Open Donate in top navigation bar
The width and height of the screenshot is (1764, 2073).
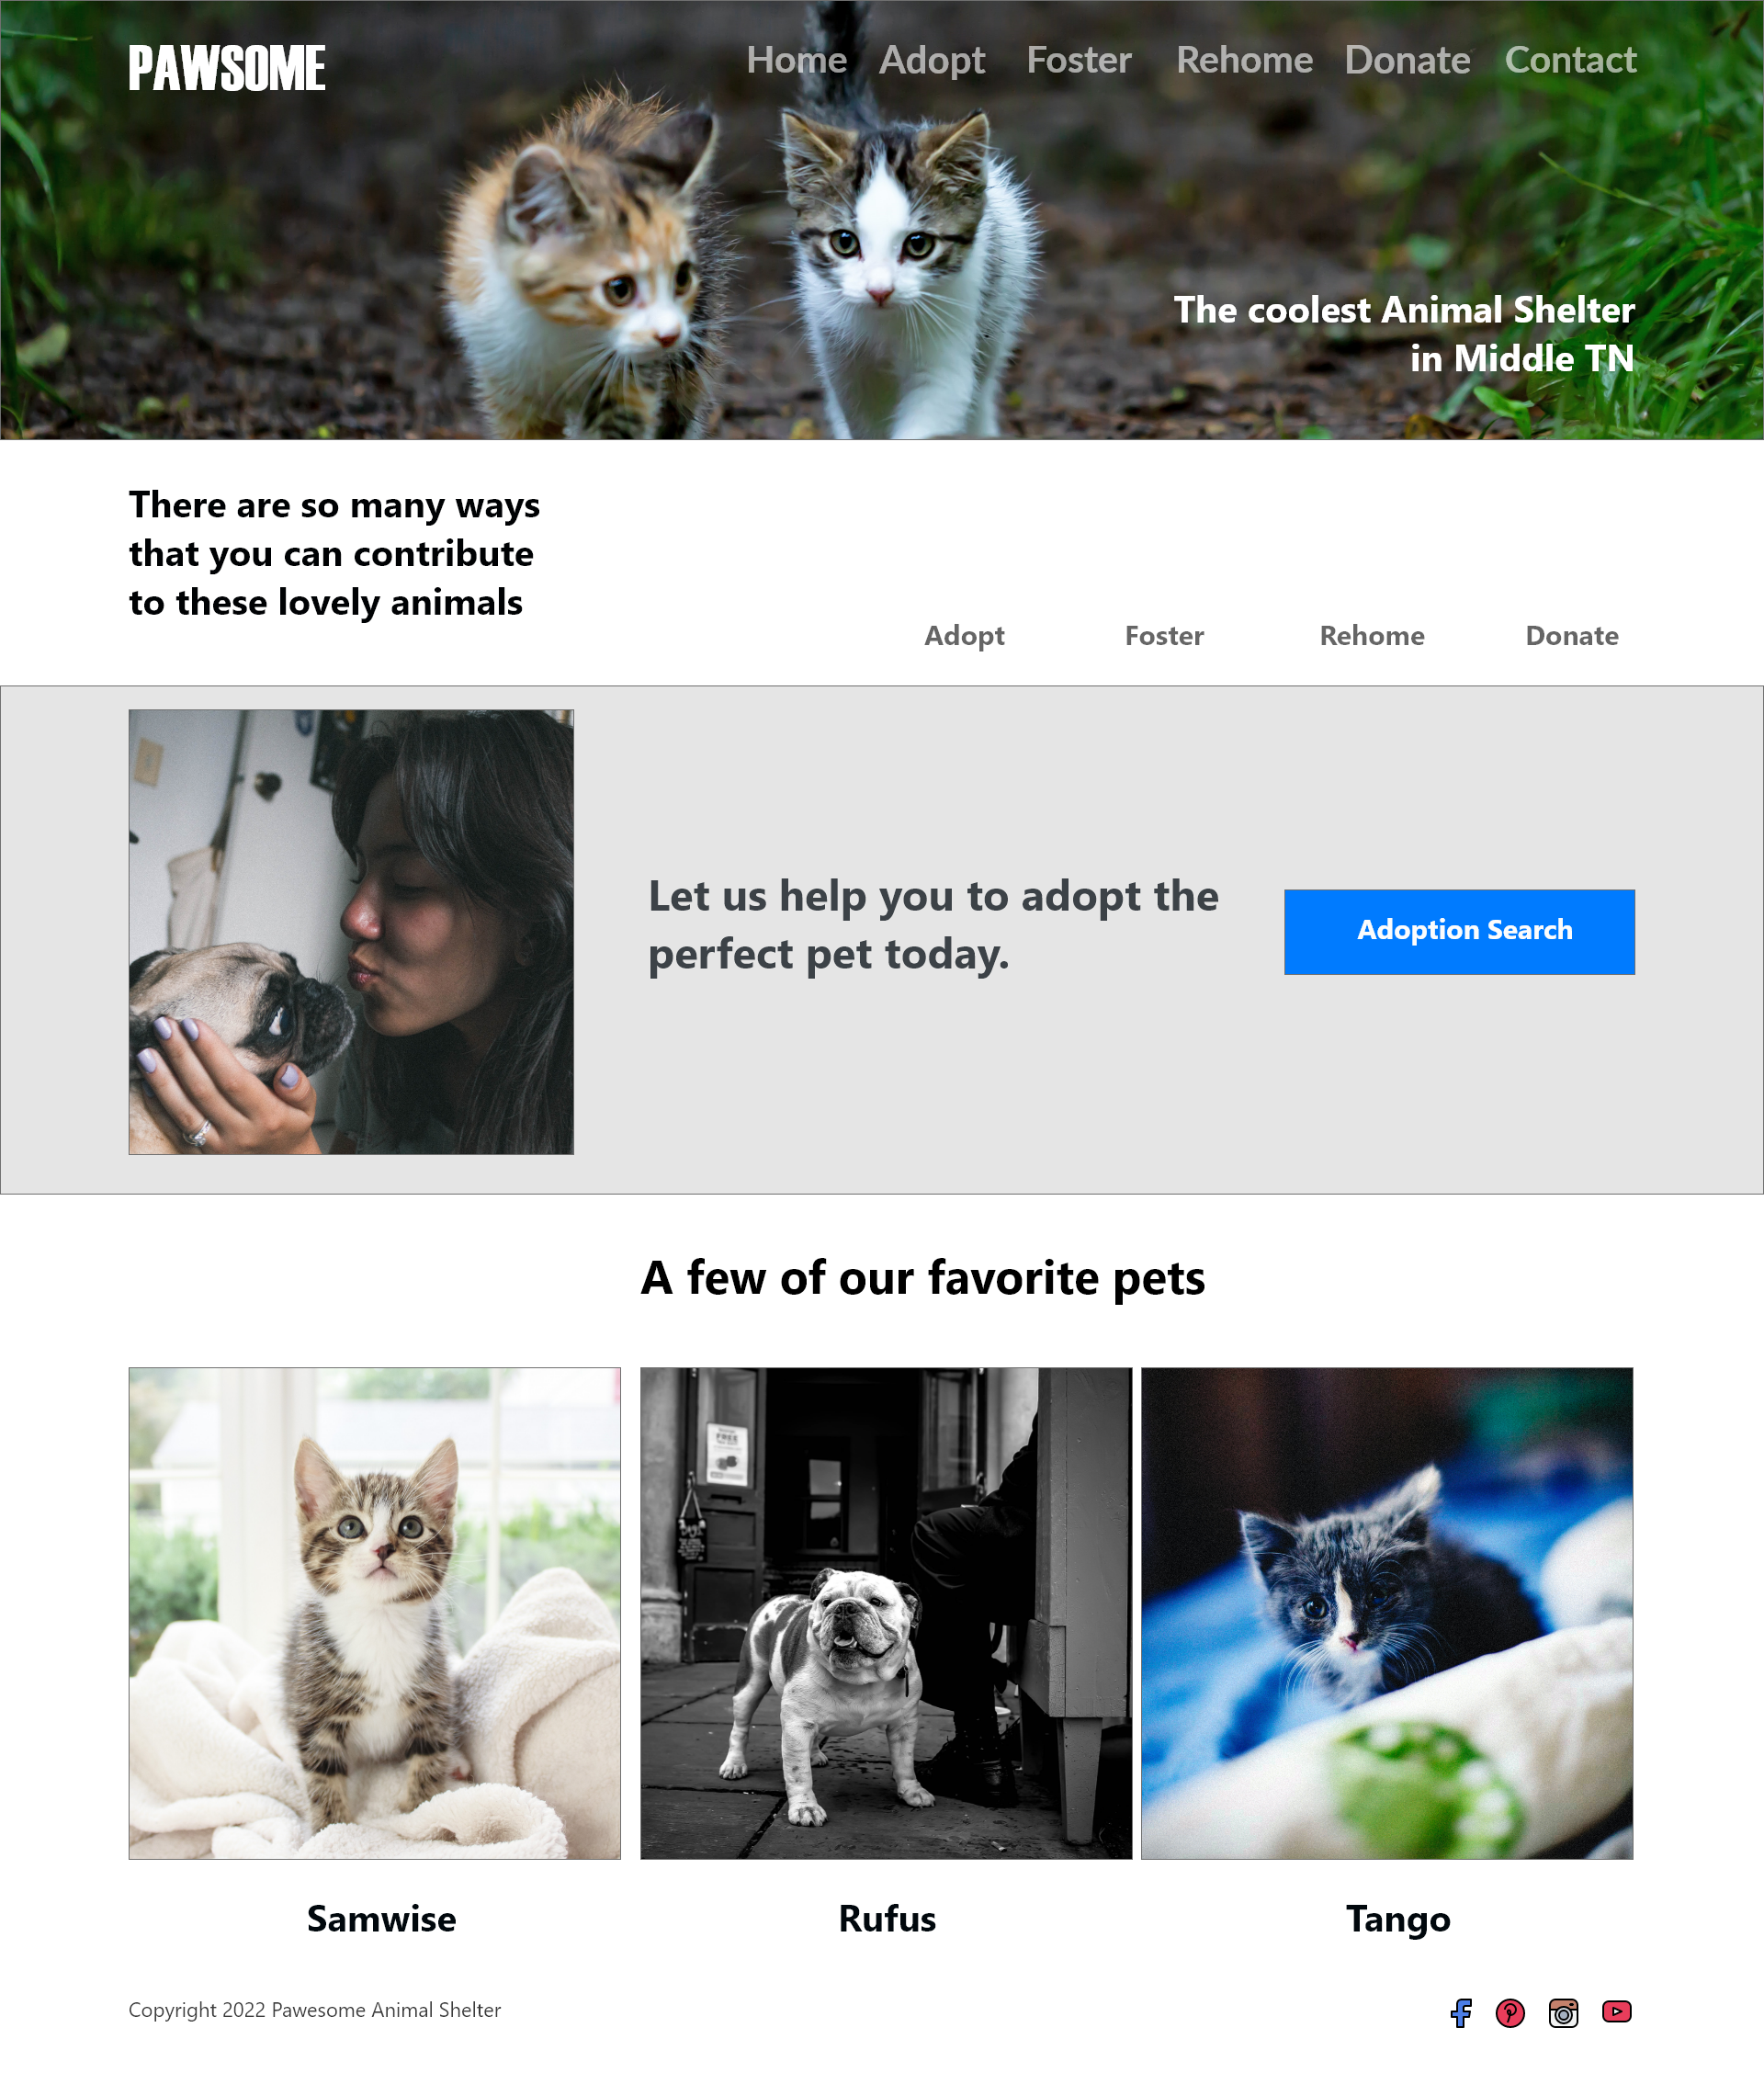click(1407, 60)
